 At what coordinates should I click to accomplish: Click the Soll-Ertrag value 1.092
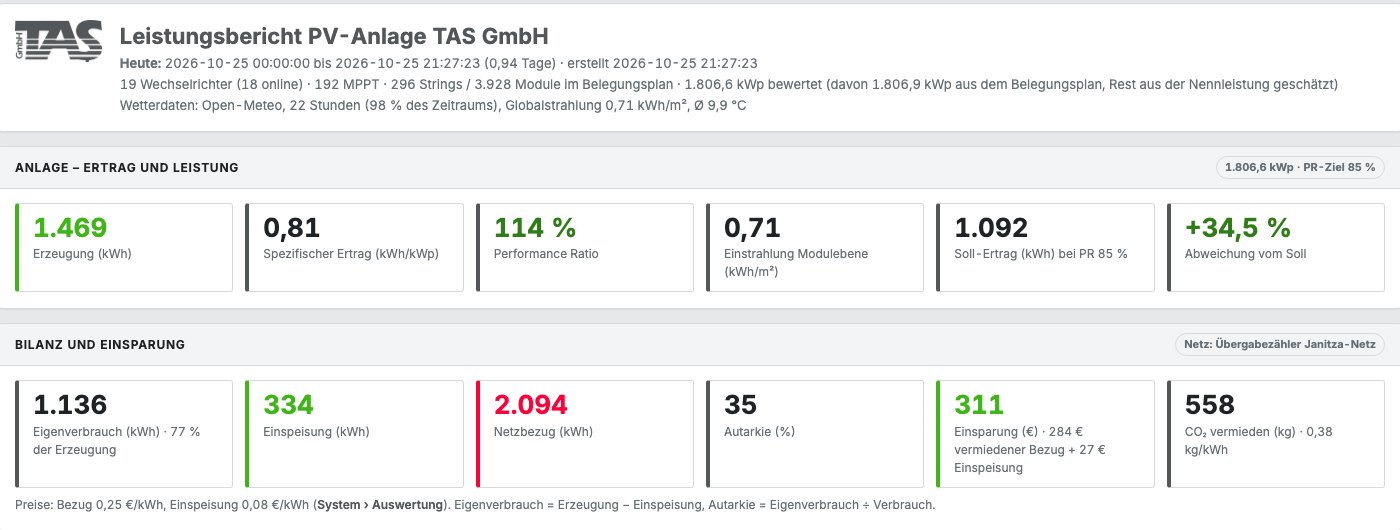[x=991, y=228]
